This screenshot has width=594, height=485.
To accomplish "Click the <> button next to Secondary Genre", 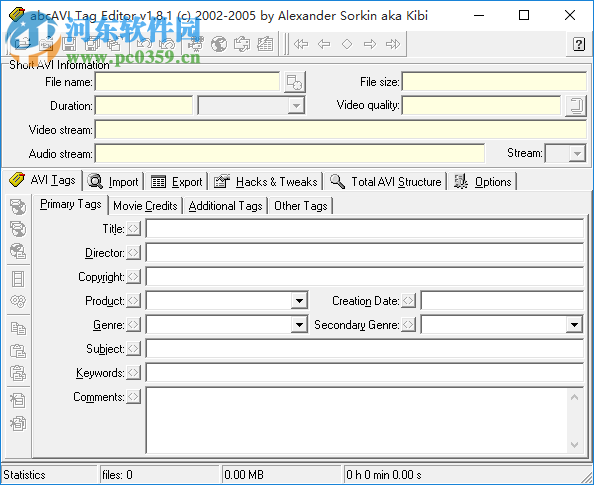I will click(408, 325).
